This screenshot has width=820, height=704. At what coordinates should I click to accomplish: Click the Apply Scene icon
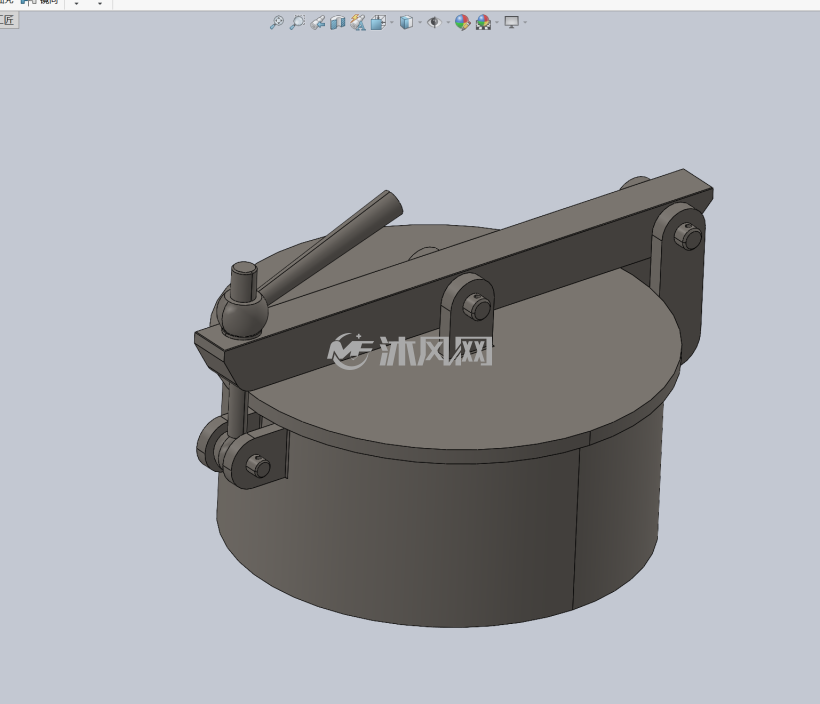coord(483,22)
